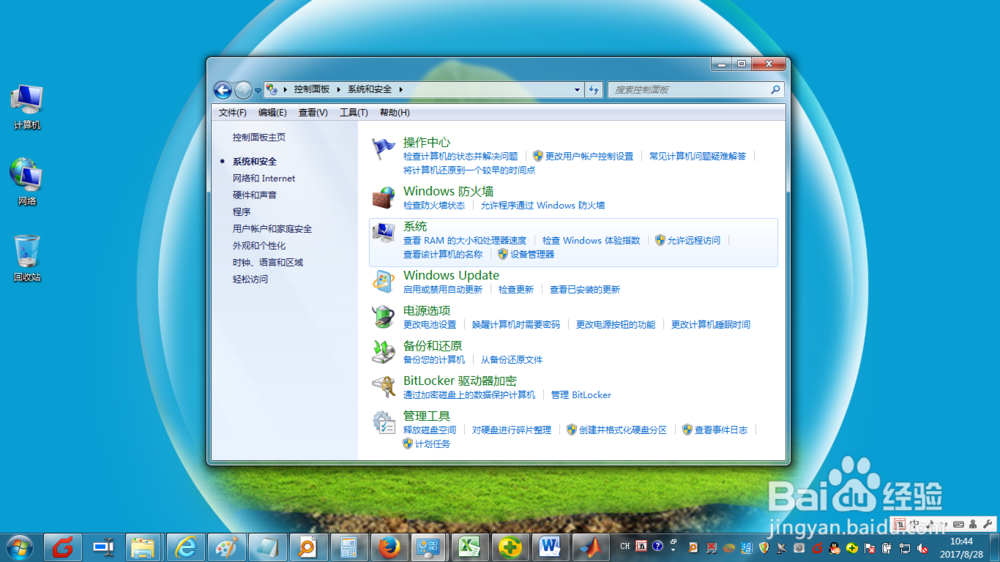Select 网络和 Internet in the sidebar

263,179
